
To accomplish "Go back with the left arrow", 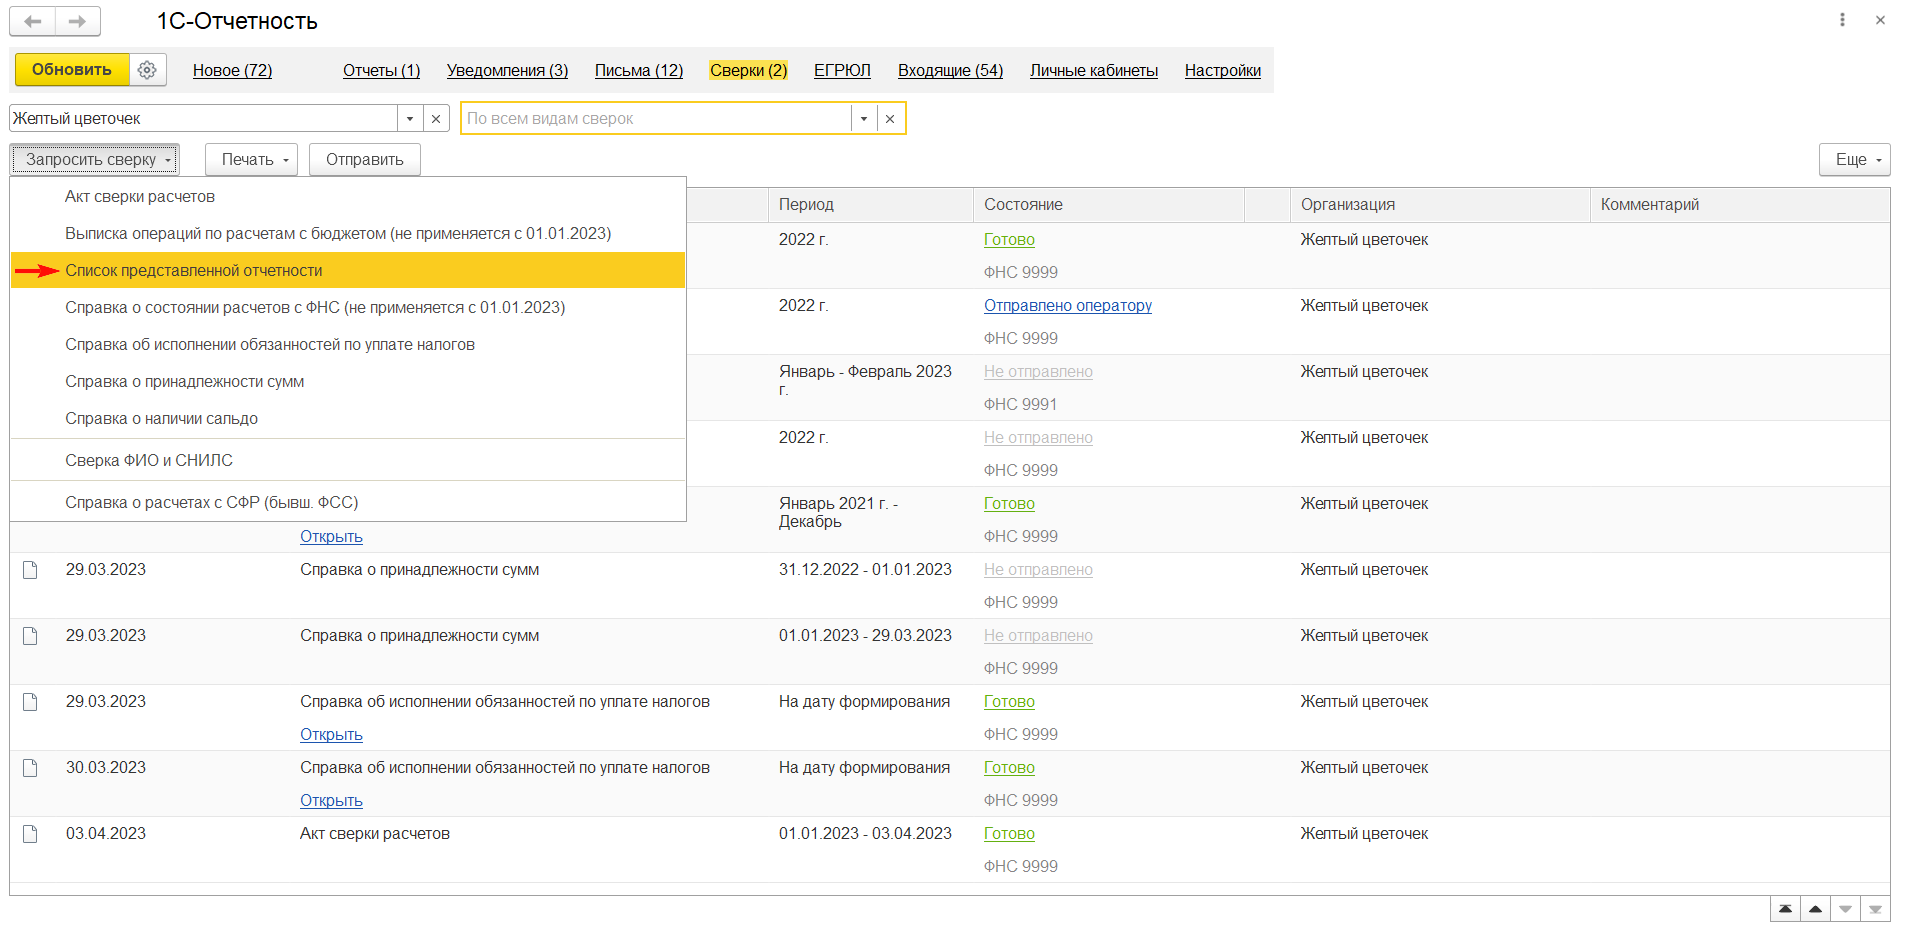I will click(33, 21).
